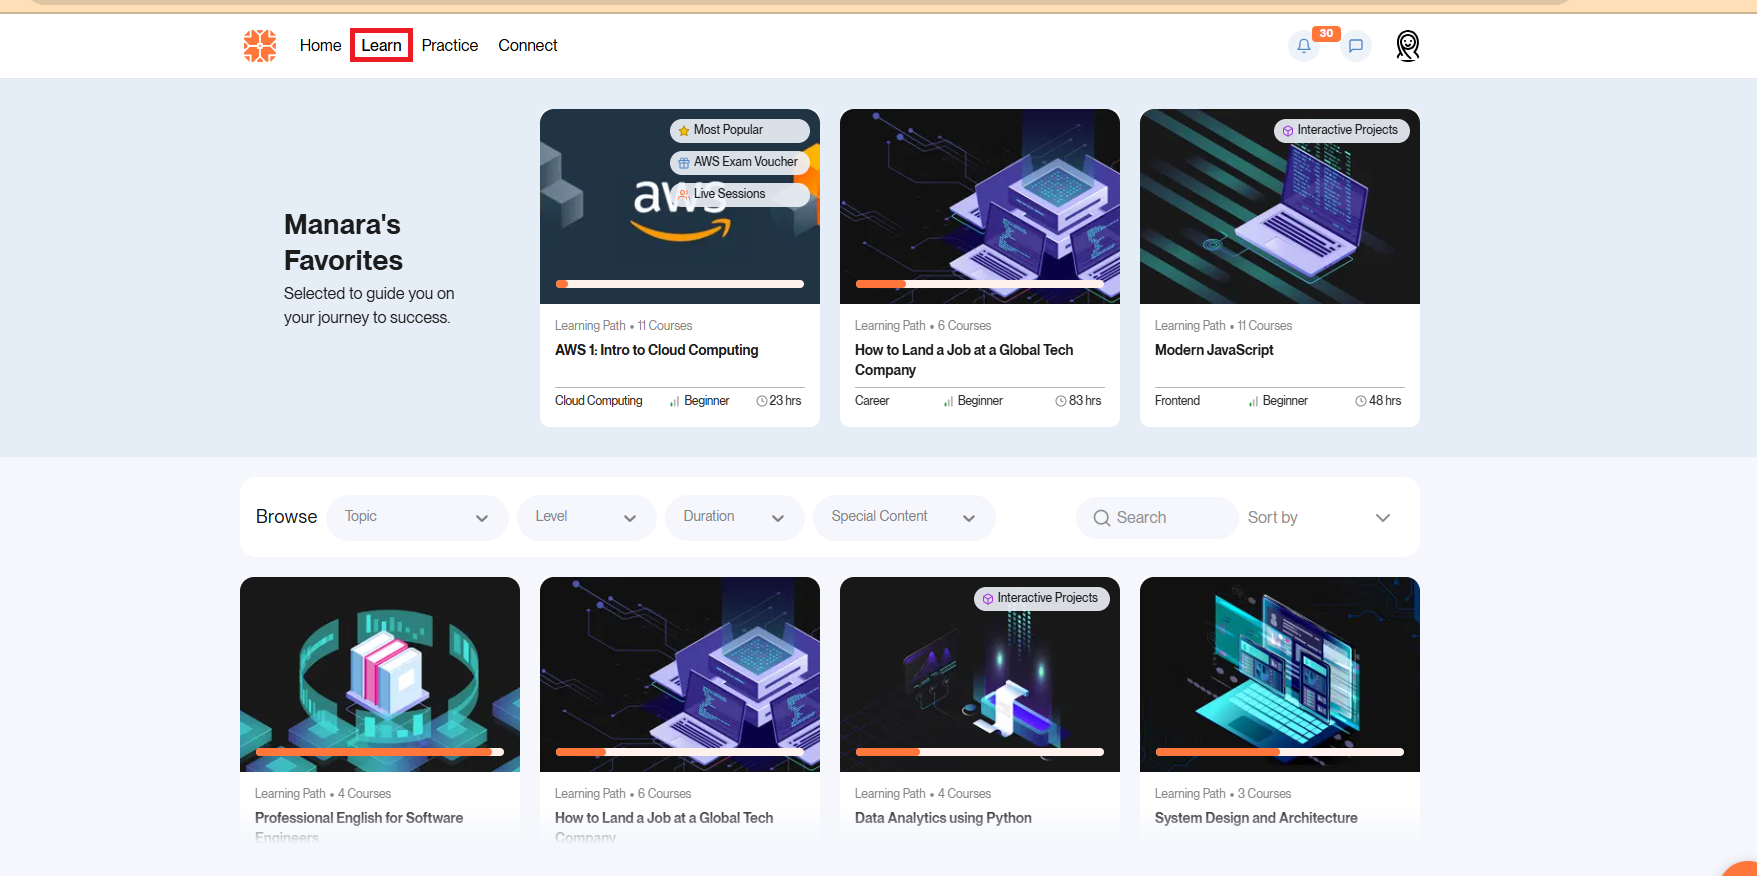This screenshot has width=1757, height=876.
Task: Click progress bar on AWS card
Action: [680, 284]
